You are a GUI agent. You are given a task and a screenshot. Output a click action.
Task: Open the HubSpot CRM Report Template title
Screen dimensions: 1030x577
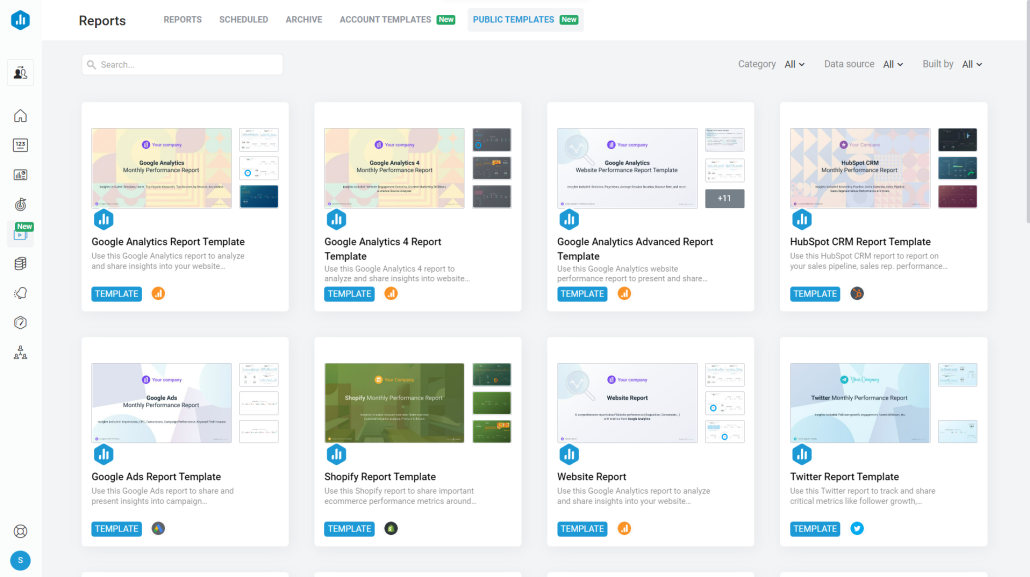pyautogui.click(x=860, y=242)
